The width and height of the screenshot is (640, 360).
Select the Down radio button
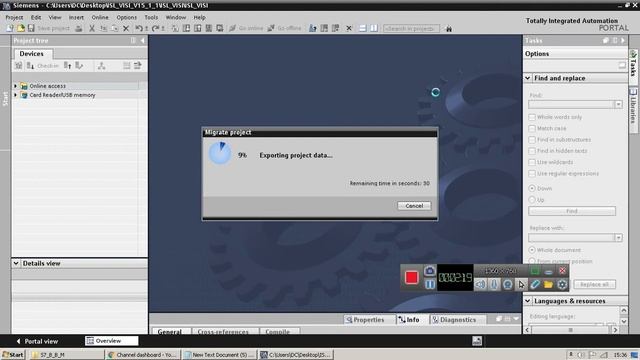532,188
